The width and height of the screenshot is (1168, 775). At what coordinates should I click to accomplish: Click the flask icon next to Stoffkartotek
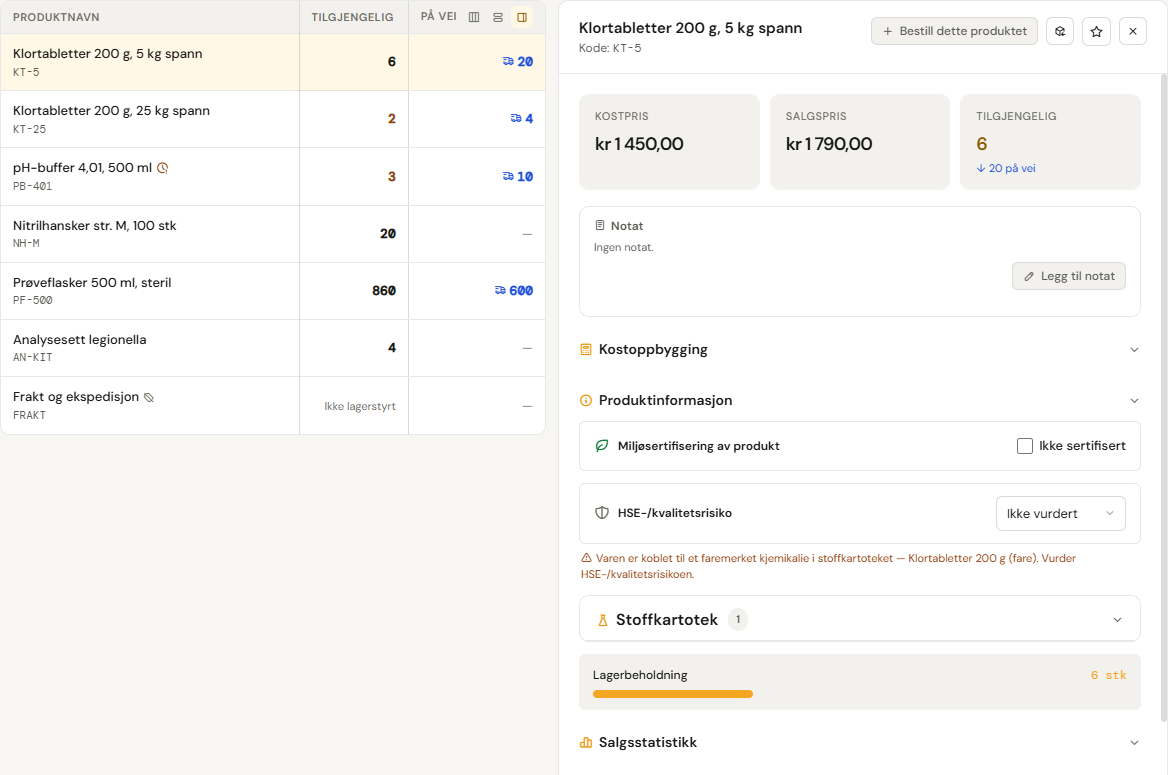pos(603,620)
